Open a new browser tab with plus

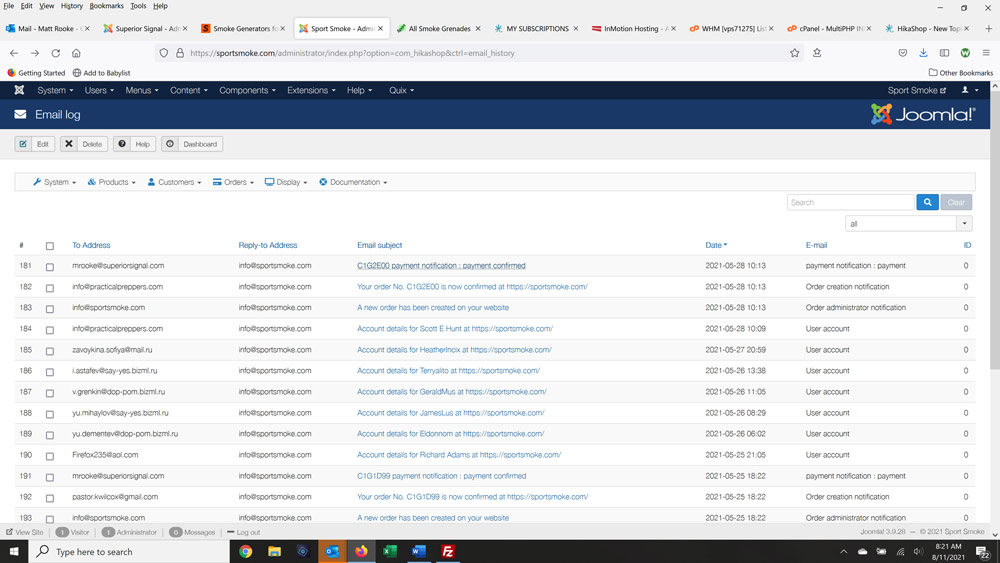coord(989,29)
